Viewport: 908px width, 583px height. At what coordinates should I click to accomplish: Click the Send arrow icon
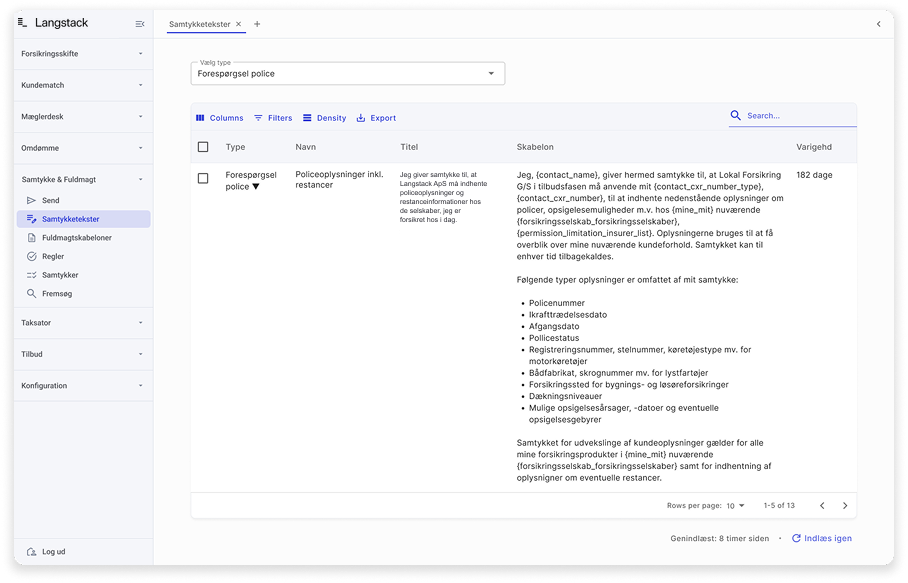click(31, 200)
